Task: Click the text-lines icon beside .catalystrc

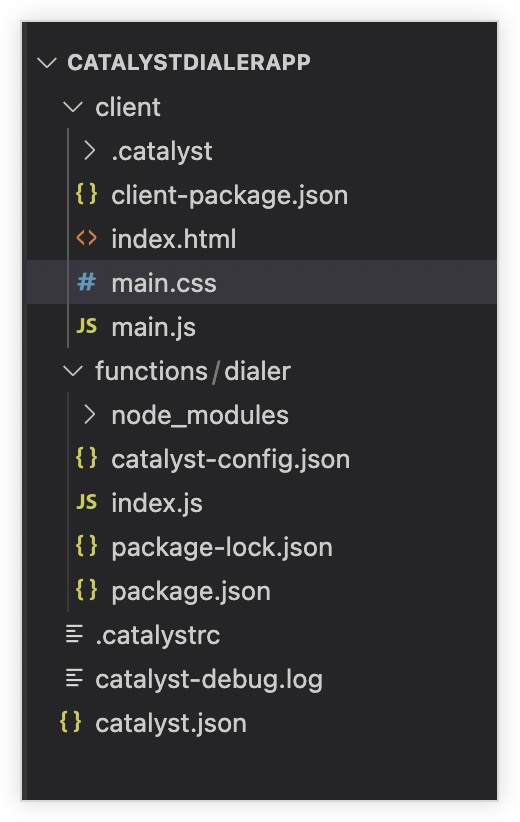Action: pyautogui.click(x=74, y=634)
